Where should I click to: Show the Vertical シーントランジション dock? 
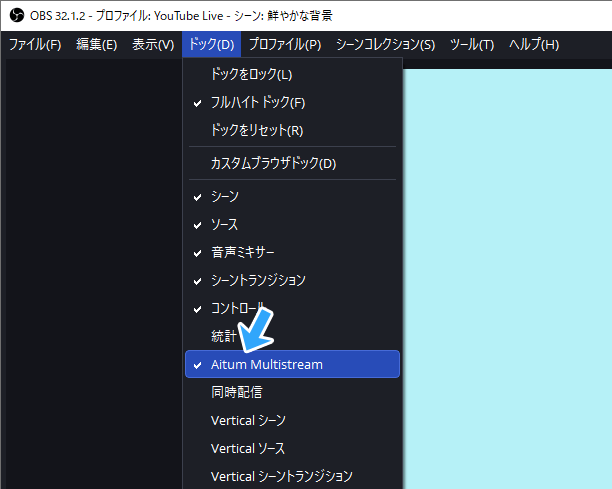click(292, 476)
